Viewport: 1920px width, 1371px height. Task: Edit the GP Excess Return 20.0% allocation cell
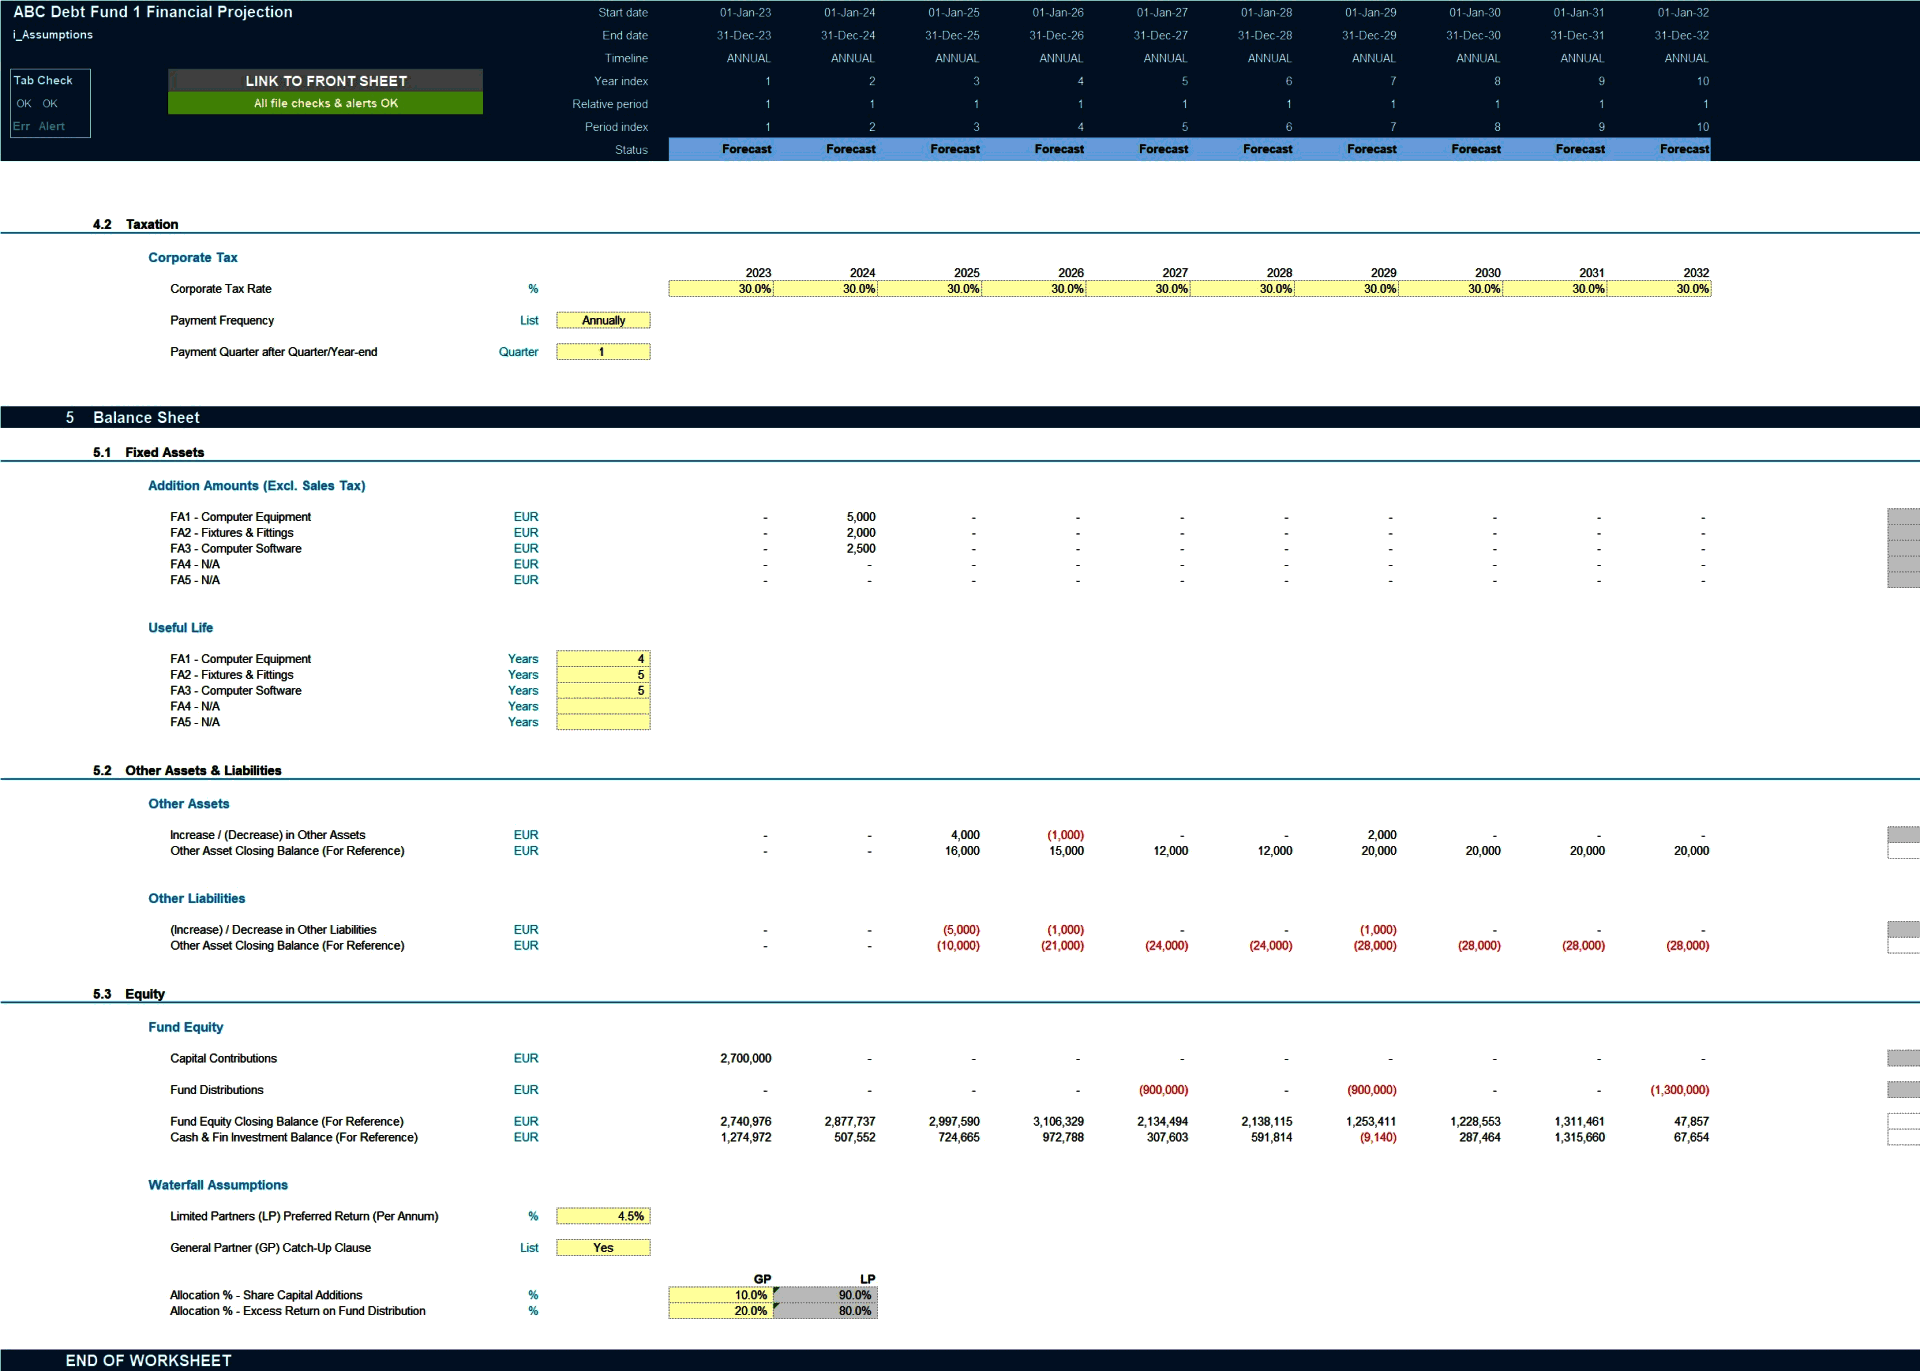tap(722, 1310)
